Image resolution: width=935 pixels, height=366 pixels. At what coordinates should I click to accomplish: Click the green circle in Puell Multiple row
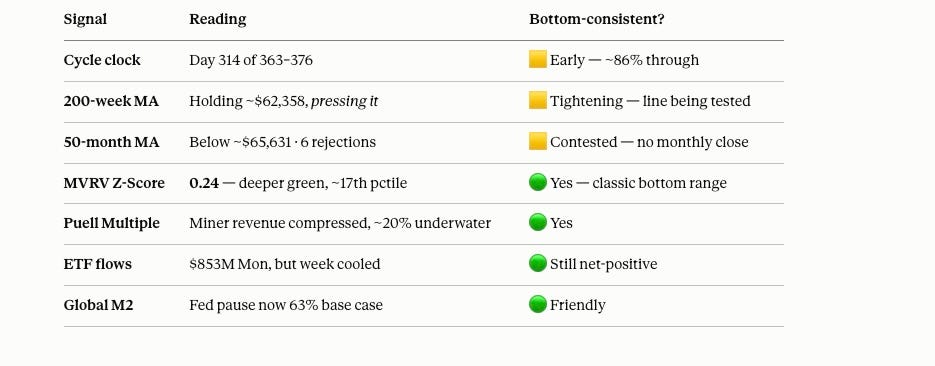[x=537, y=223]
